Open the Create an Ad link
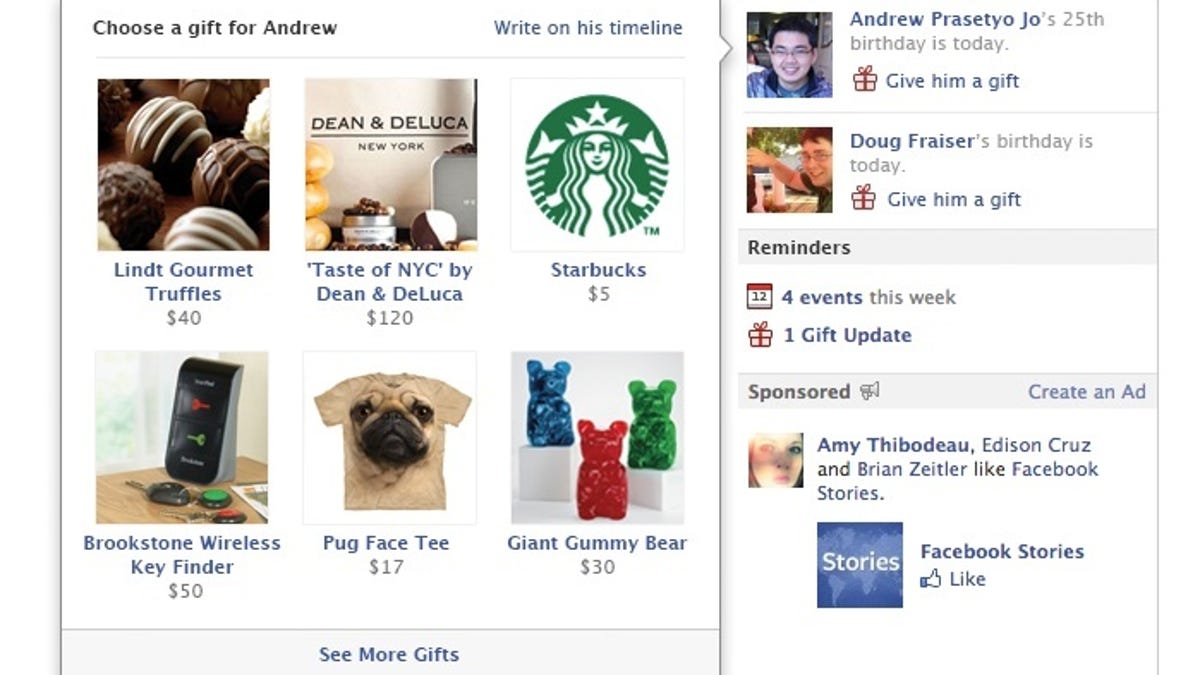The width and height of the screenshot is (1200, 675). pyautogui.click(x=1087, y=392)
